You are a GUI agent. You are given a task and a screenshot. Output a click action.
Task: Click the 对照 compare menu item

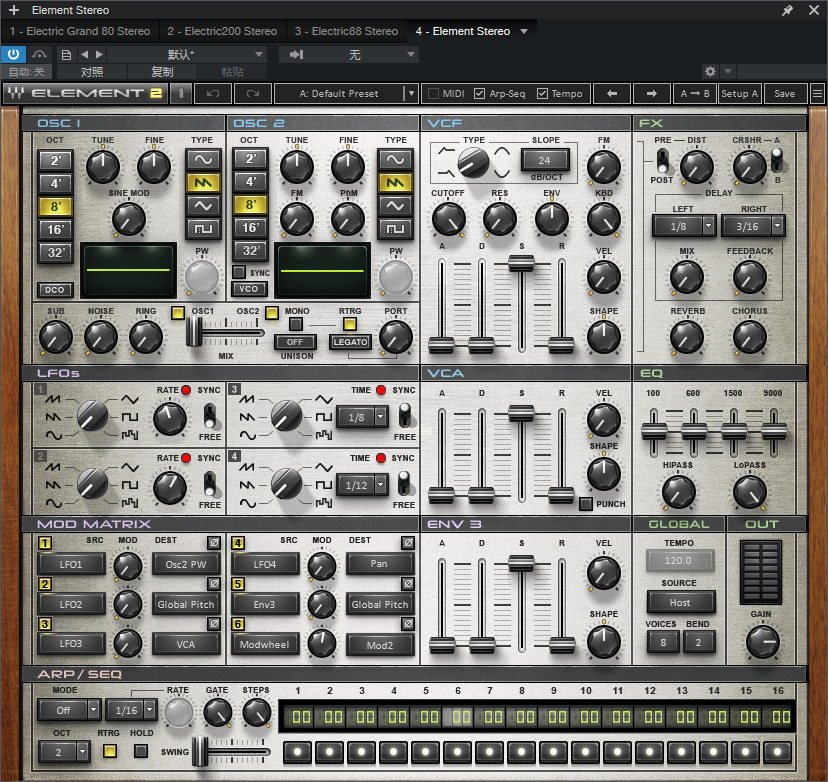click(92, 72)
